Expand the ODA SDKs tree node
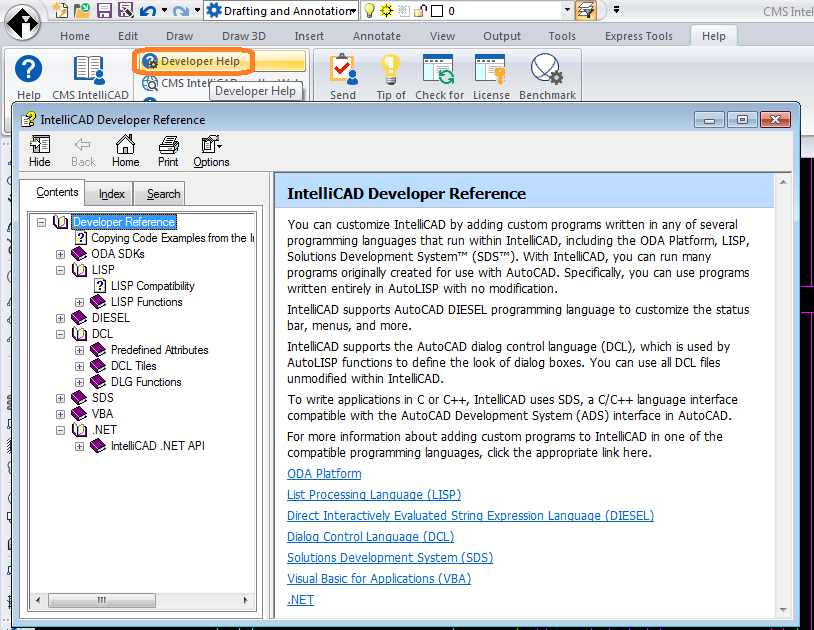Image resolution: width=814 pixels, height=630 pixels. click(x=61, y=254)
